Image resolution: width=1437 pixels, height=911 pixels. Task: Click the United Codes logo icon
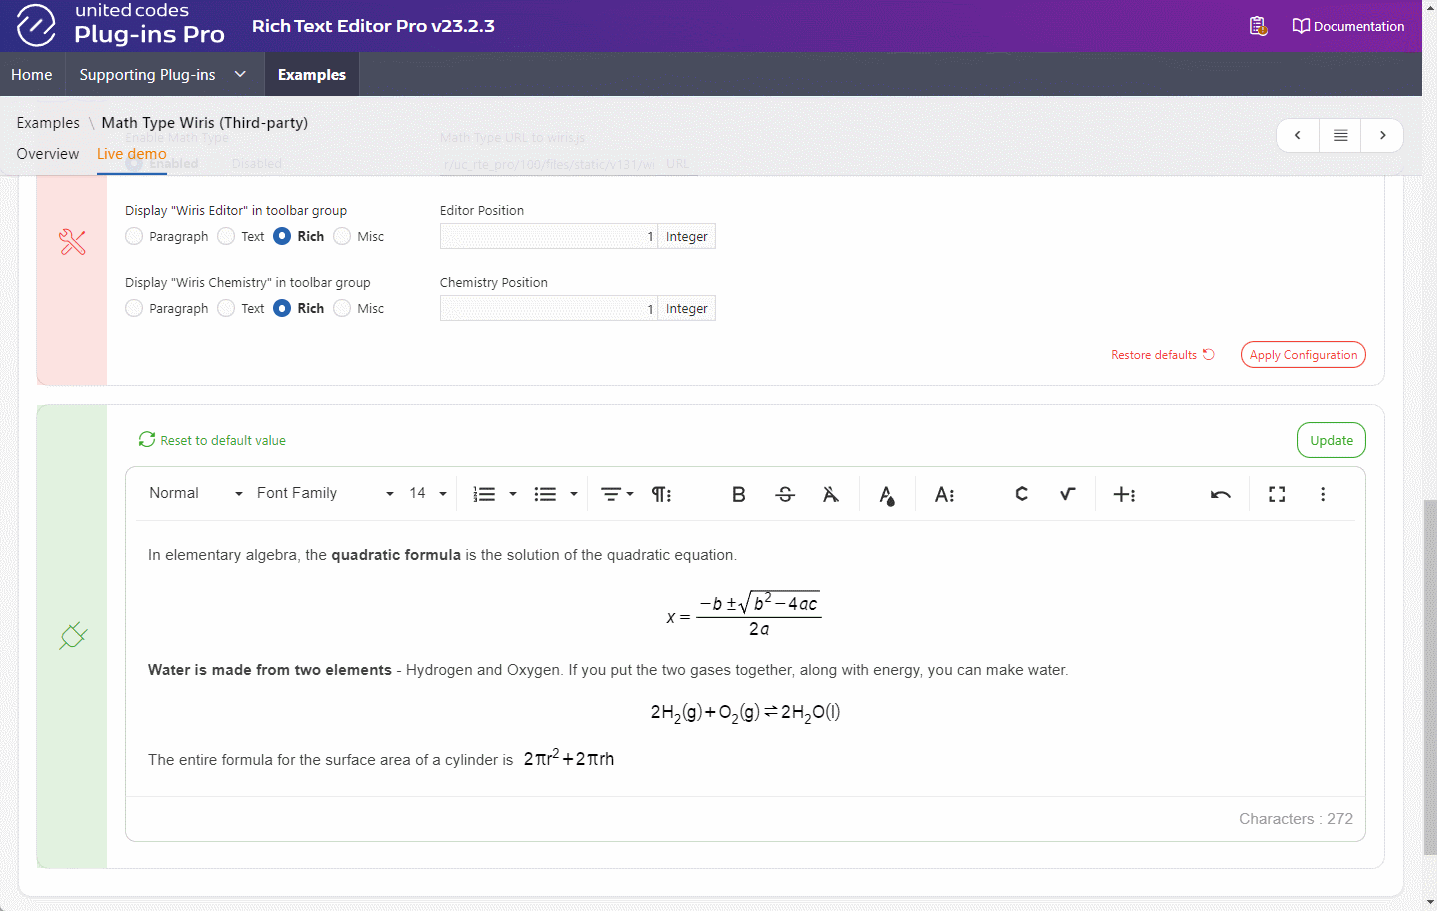[x=36, y=25]
